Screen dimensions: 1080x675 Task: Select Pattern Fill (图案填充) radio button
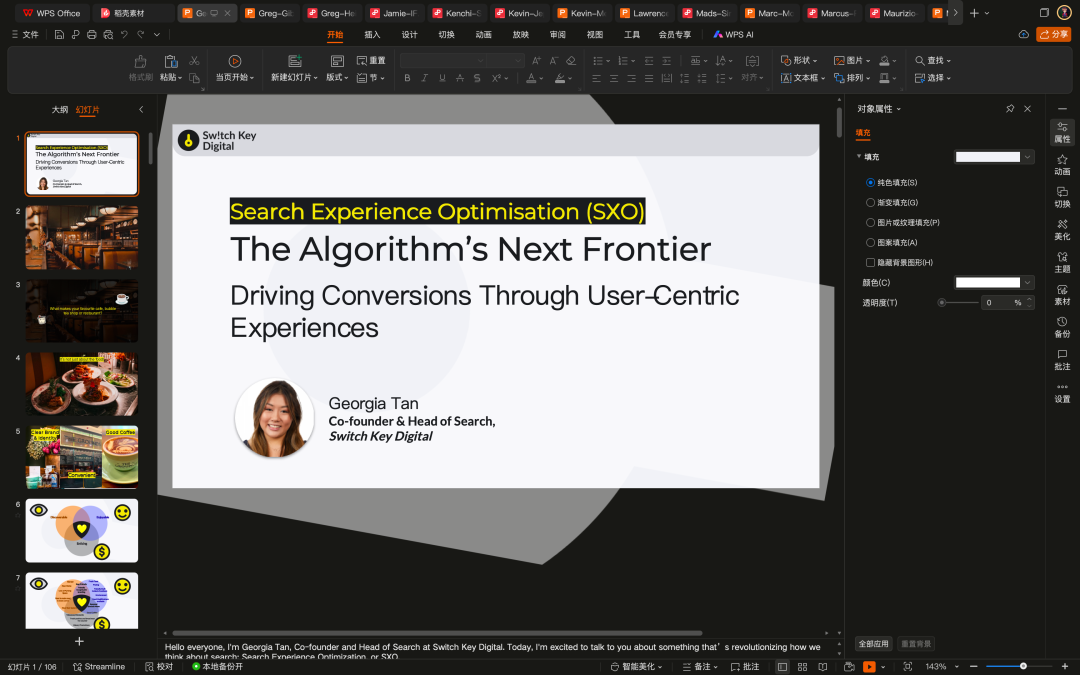point(870,242)
